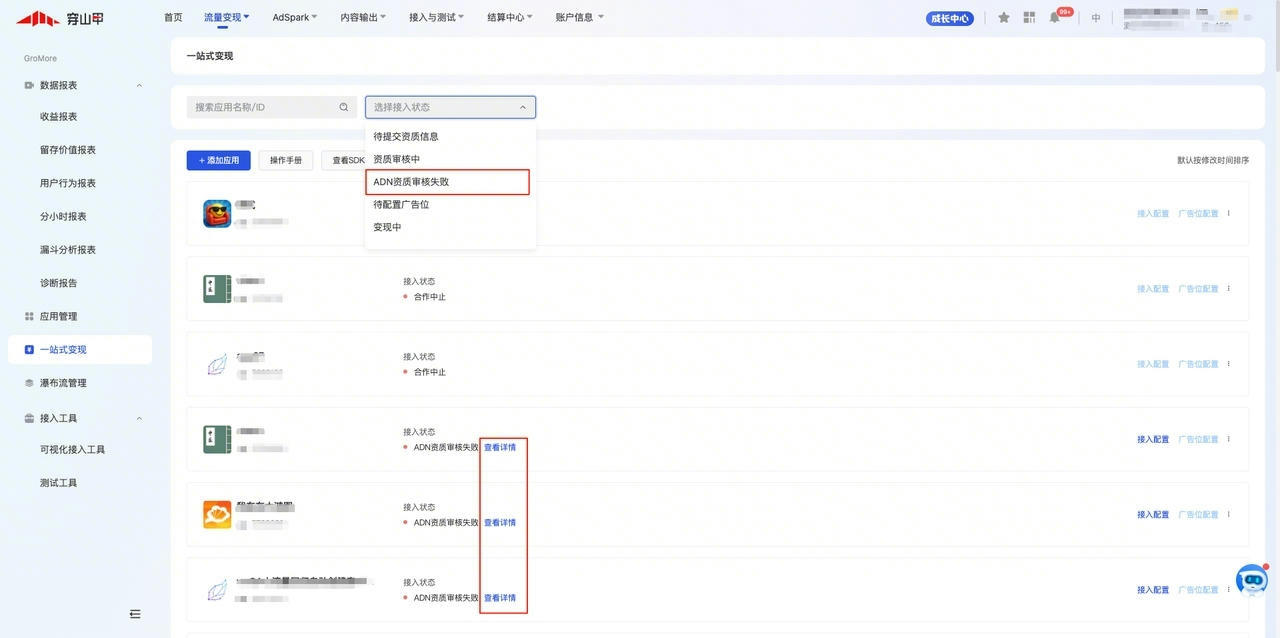Open more options for the first app row
Image resolution: width=1280 pixels, height=638 pixels.
(x=1229, y=213)
